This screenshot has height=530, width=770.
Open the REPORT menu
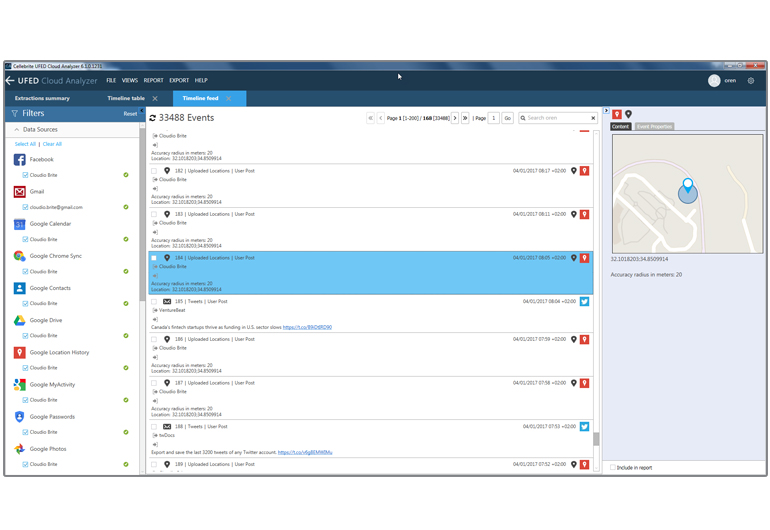153,80
